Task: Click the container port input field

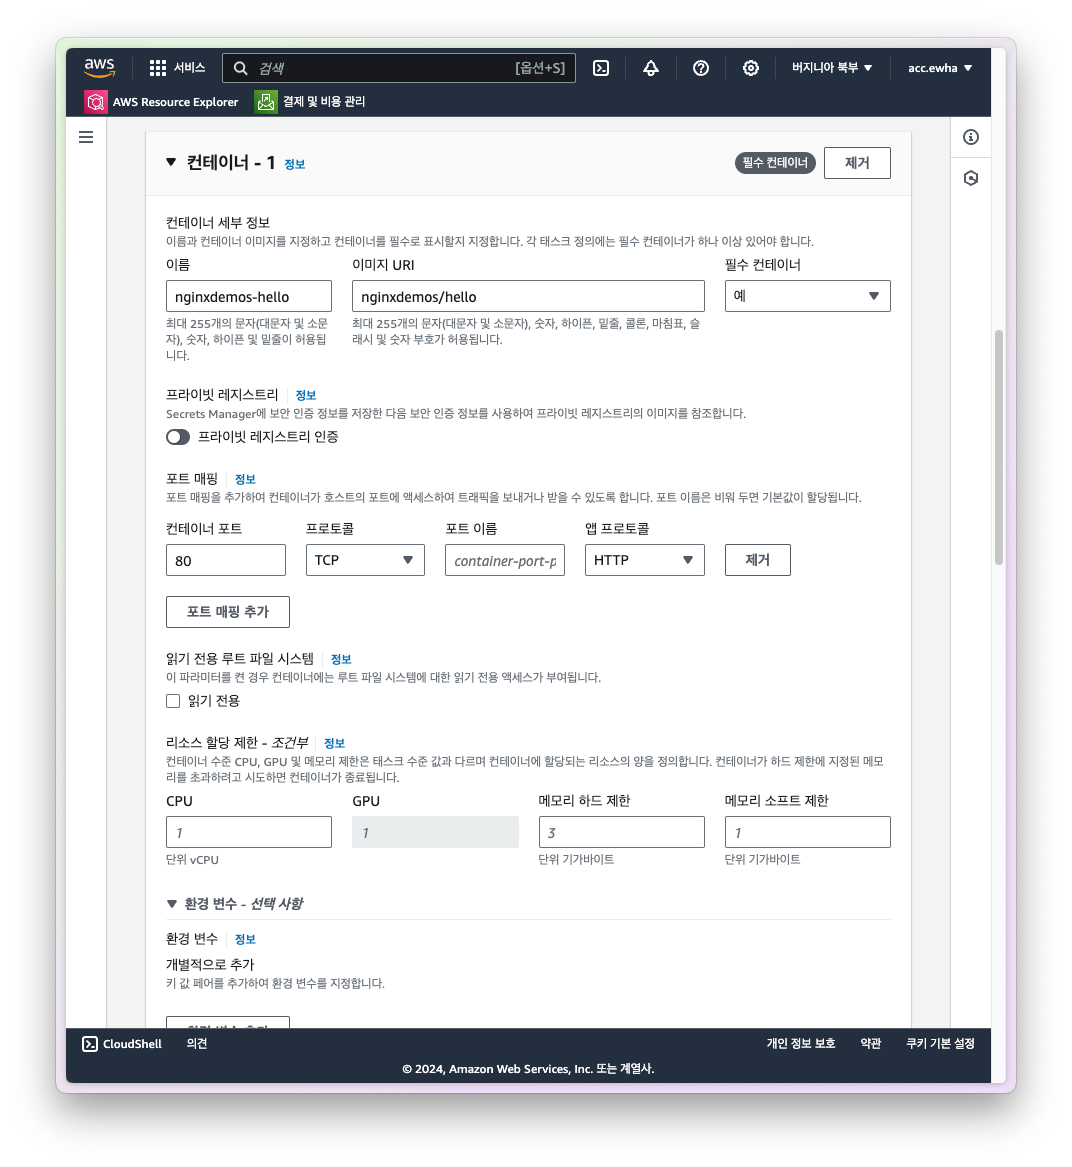Action: [x=226, y=560]
